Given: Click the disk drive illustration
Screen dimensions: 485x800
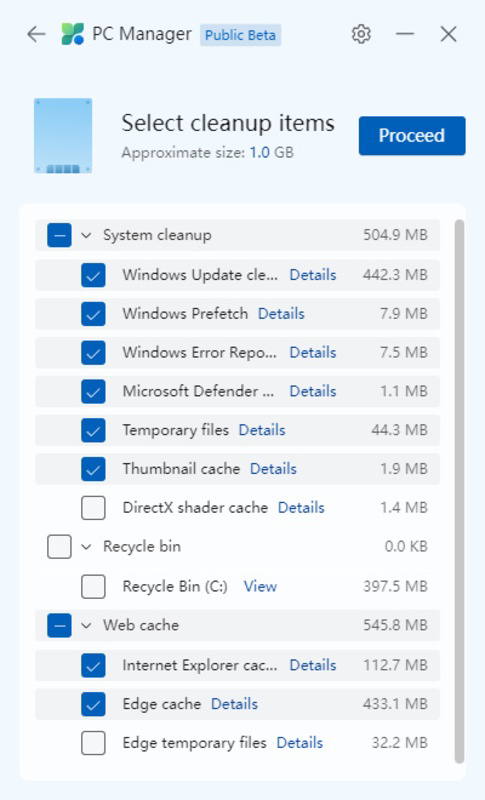Looking at the screenshot, I should coord(63,136).
